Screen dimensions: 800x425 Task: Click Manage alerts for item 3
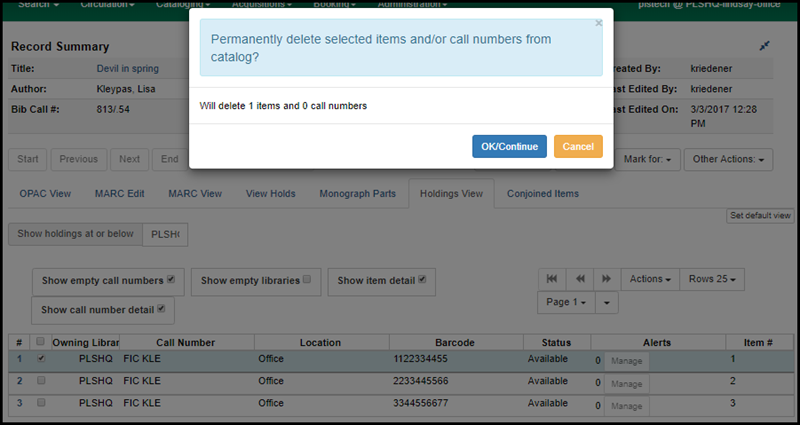pyautogui.click(x=627, y=406)
